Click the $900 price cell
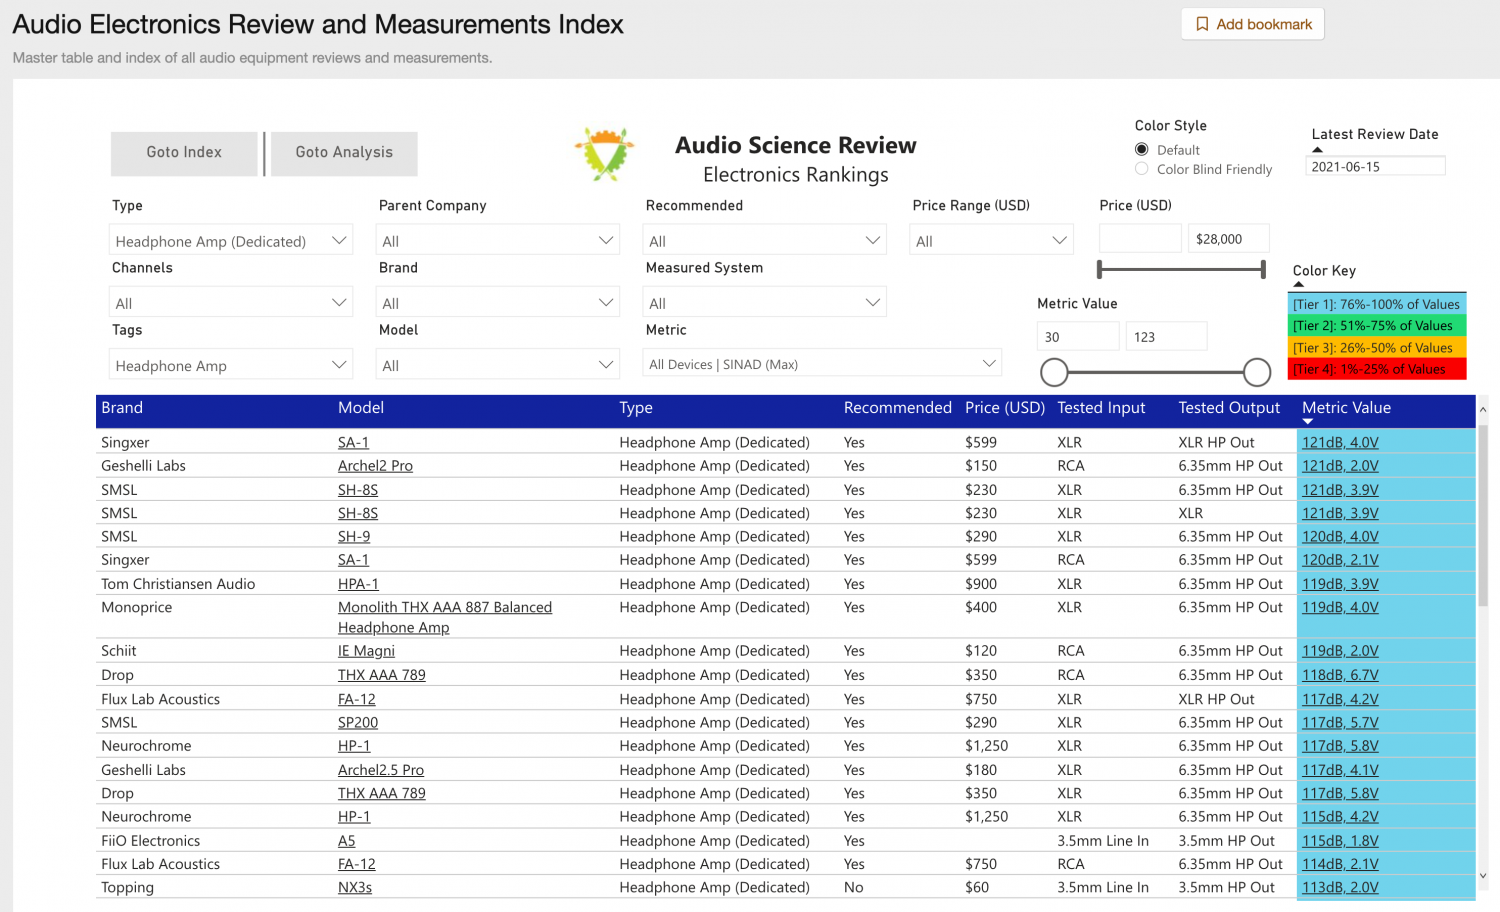 981,584
